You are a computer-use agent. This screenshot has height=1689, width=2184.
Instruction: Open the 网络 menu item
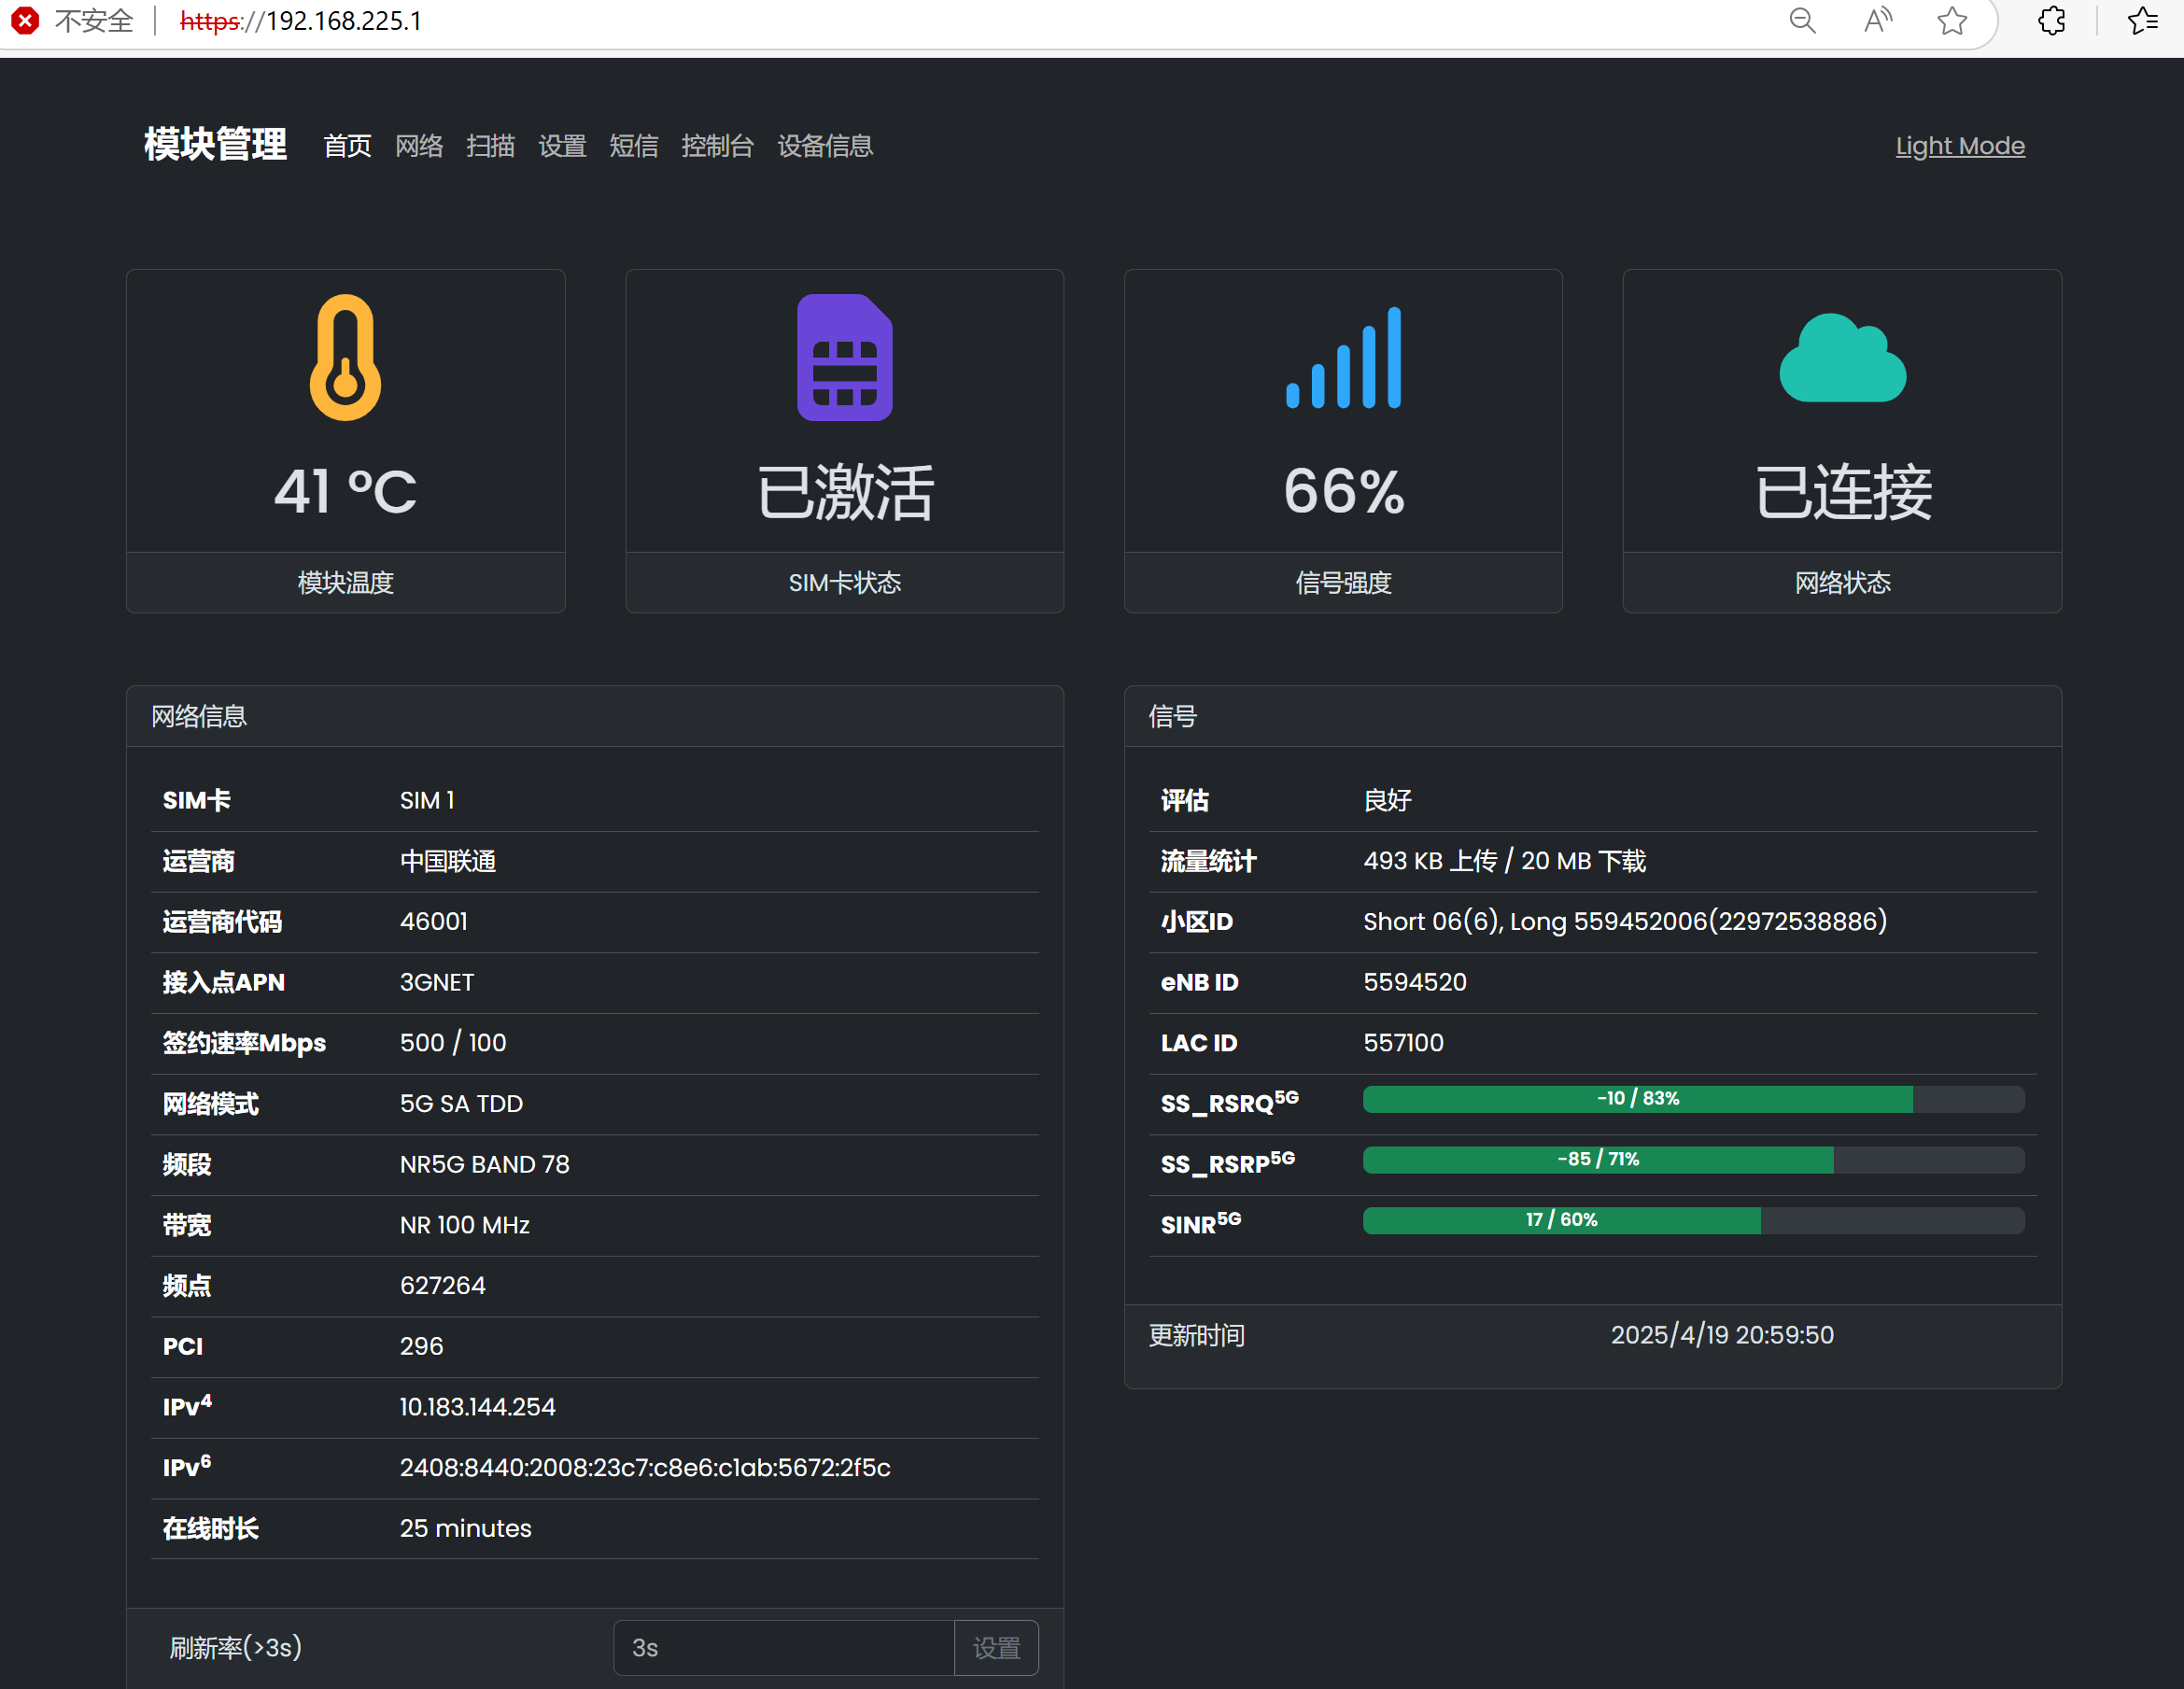419,146
